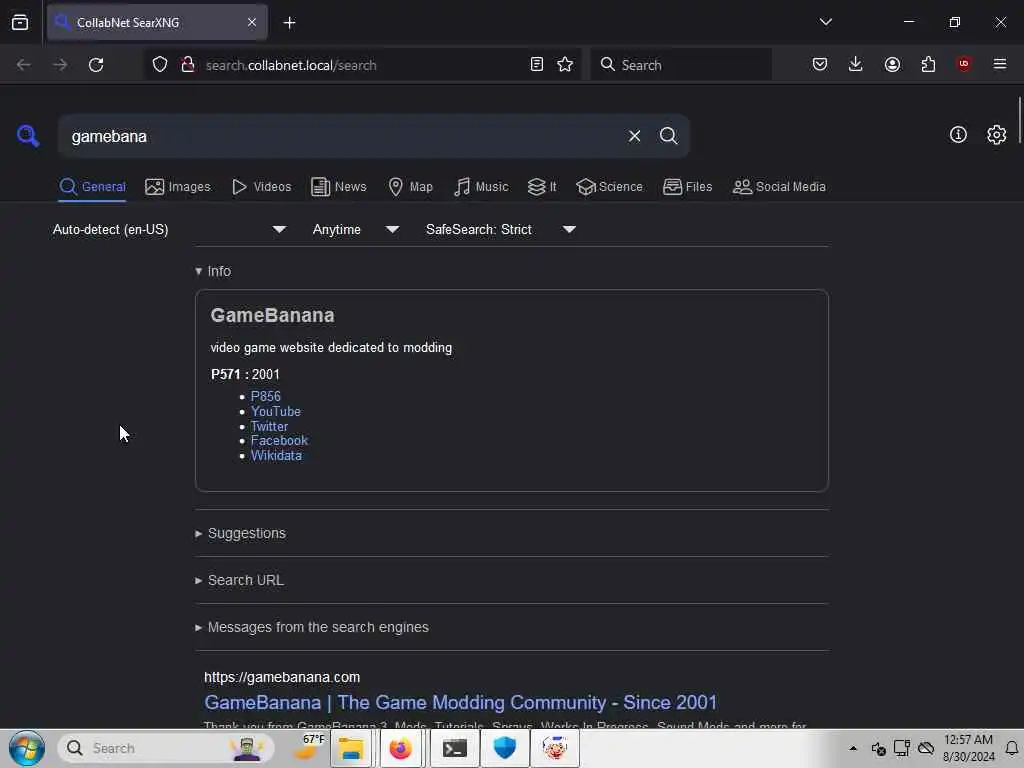This screenshot has width=1024, height=768.
Task: Open GameBanana Twitter link
Action: (x=269, y=426)
